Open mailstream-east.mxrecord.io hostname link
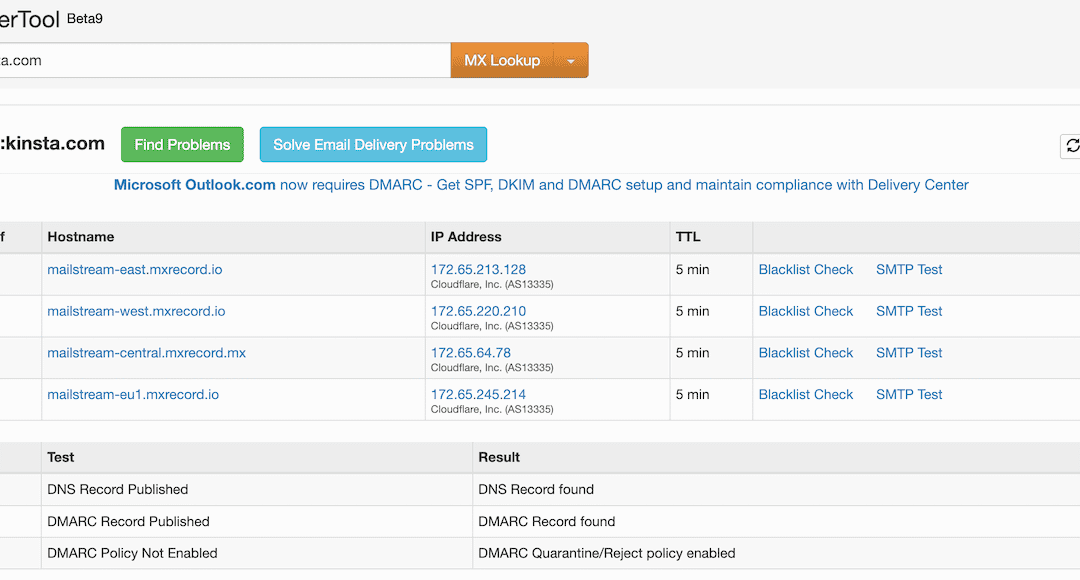 pyautogui.click(x=135, y=269)
